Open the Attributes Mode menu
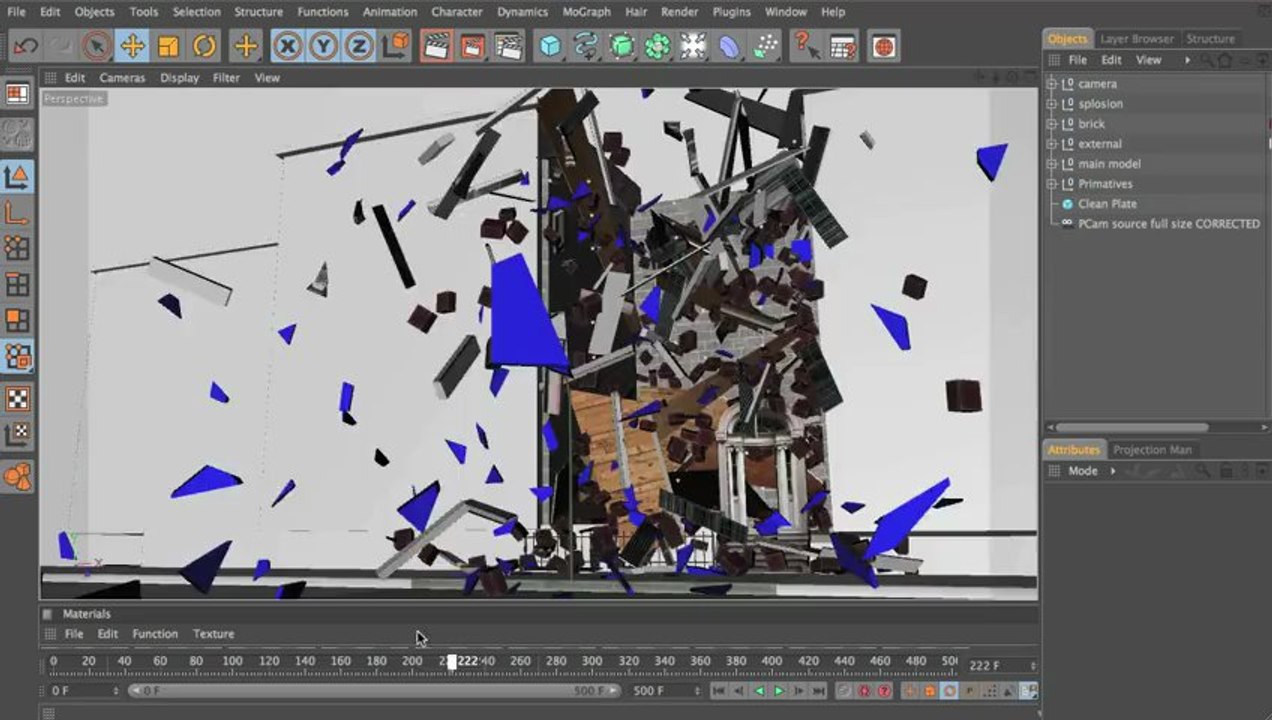1272x720 pixels. pos(1082,471)
